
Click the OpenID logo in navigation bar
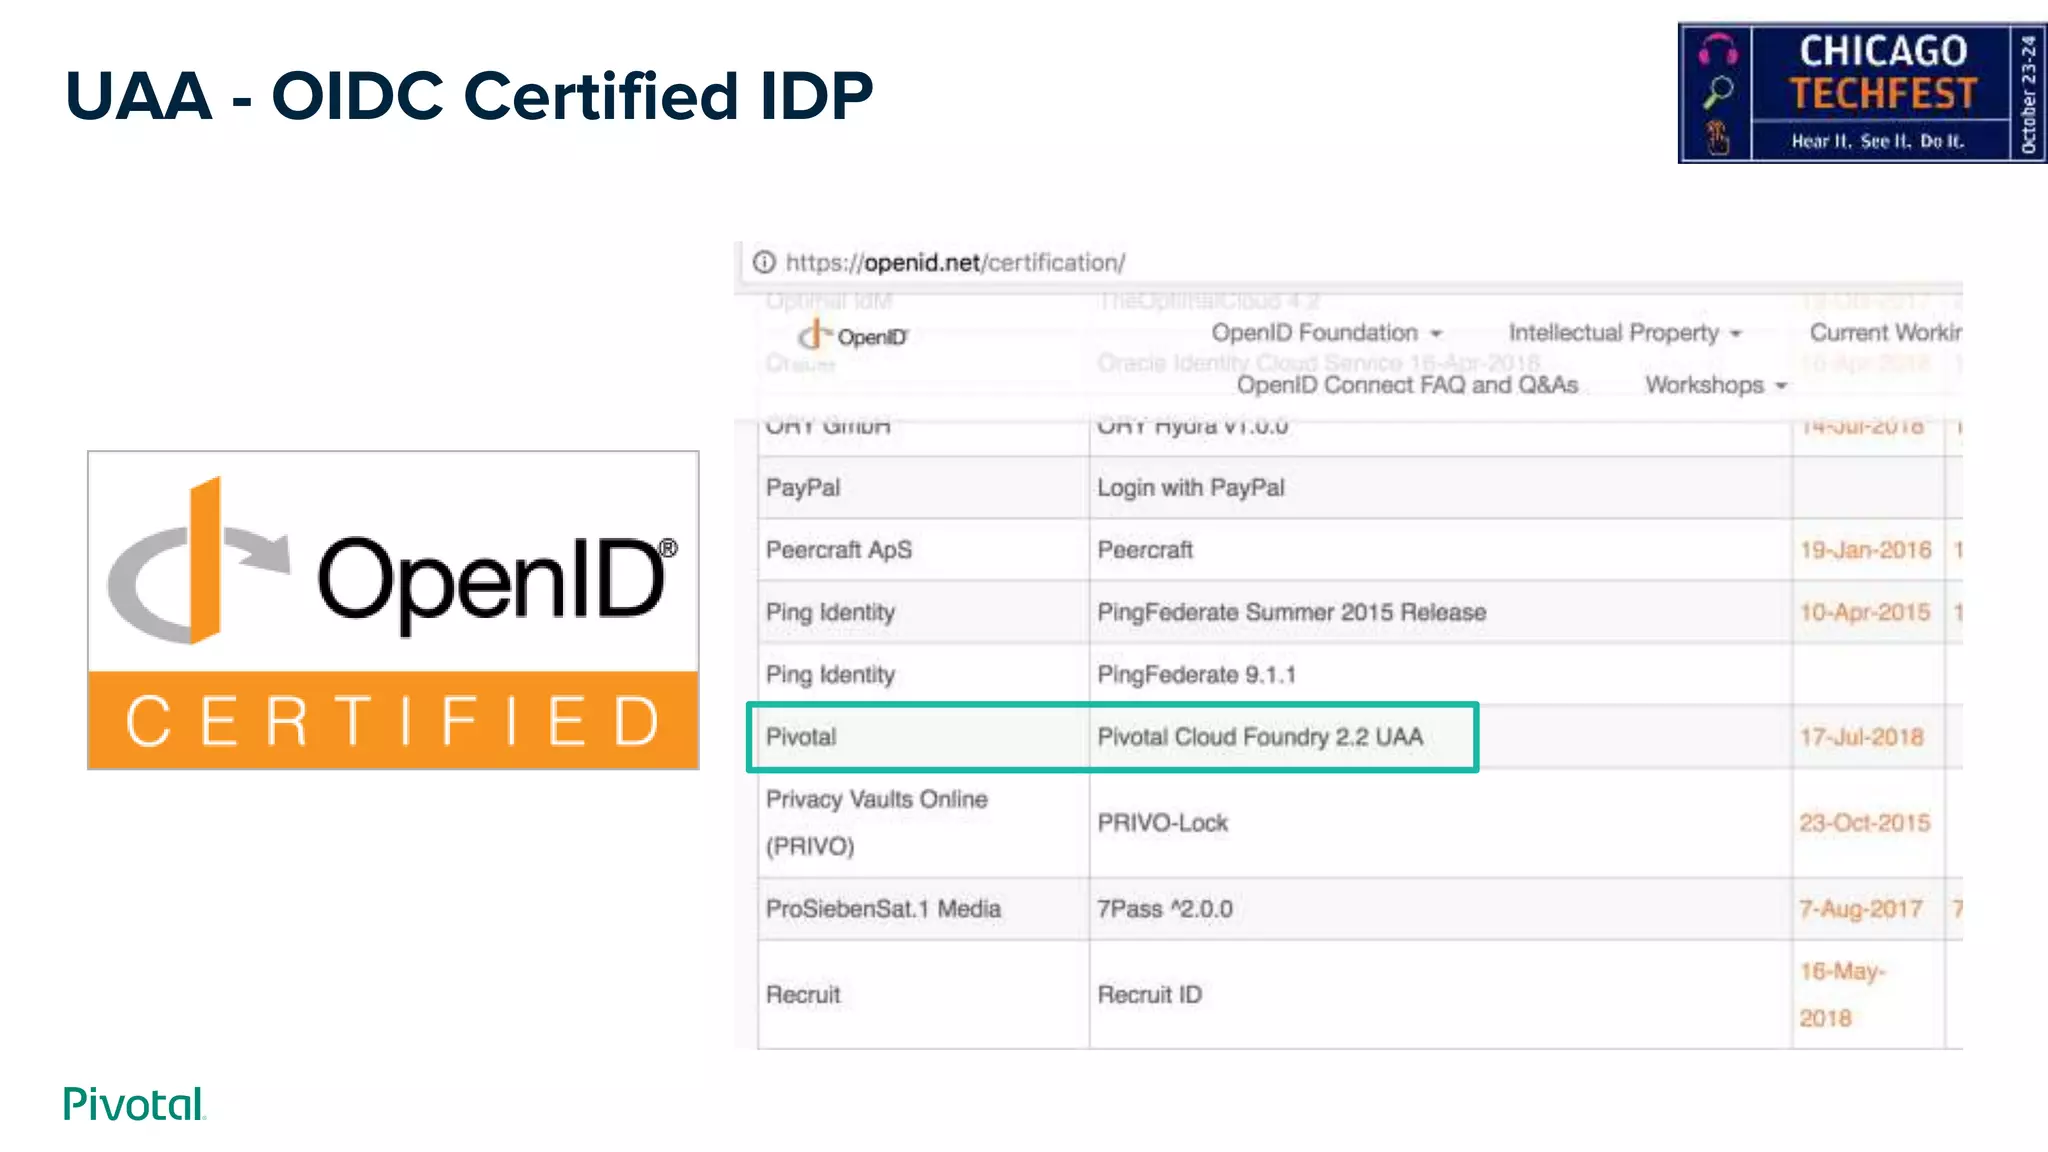[853, 335]
